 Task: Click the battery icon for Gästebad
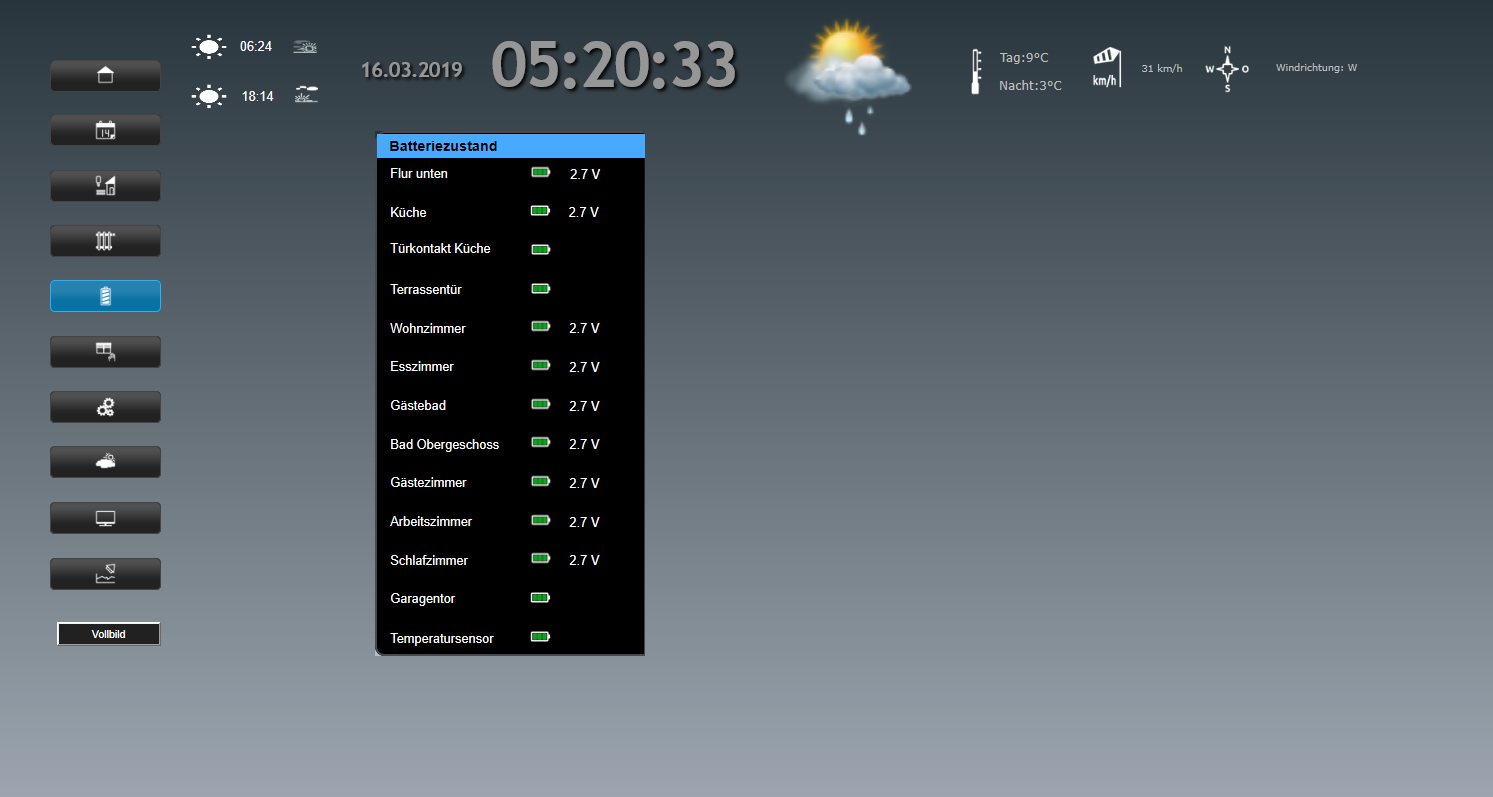coord(540,404)
